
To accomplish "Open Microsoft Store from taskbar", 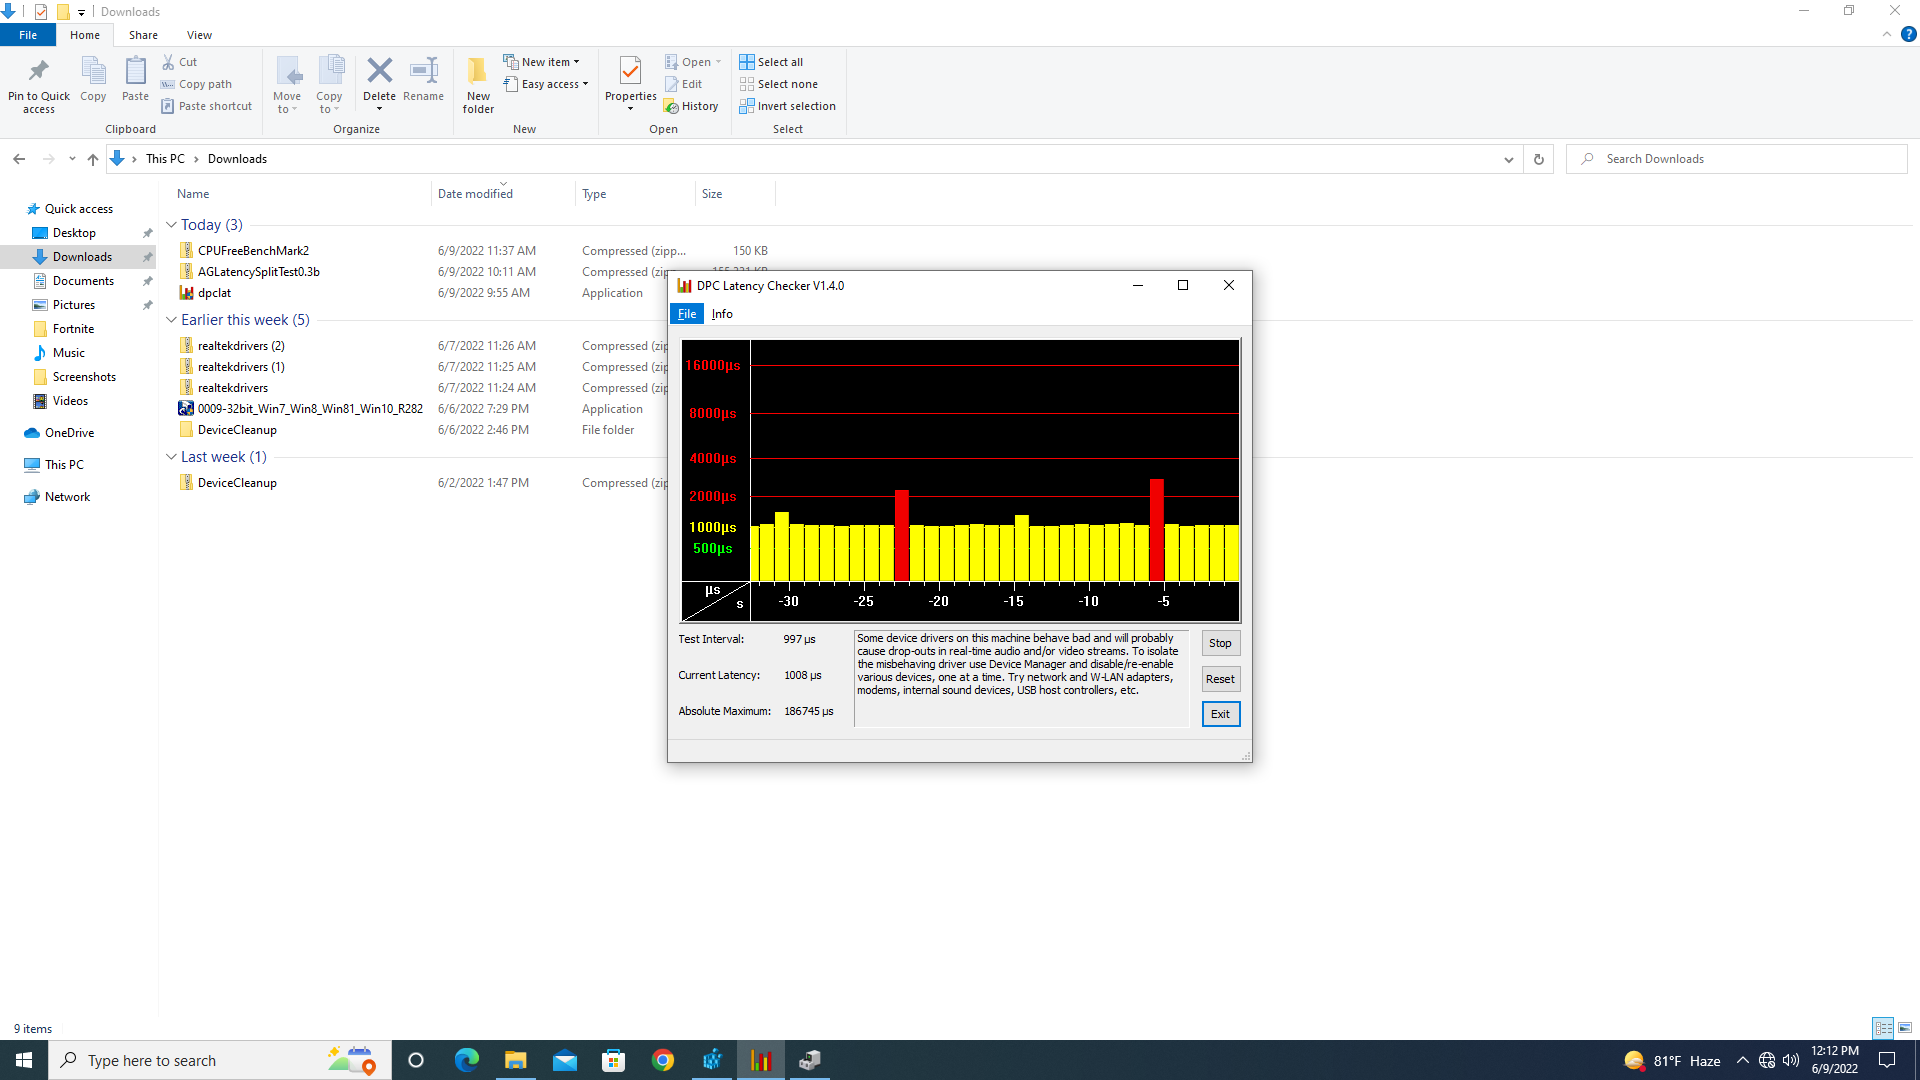I will click(x=613, y=1060).
